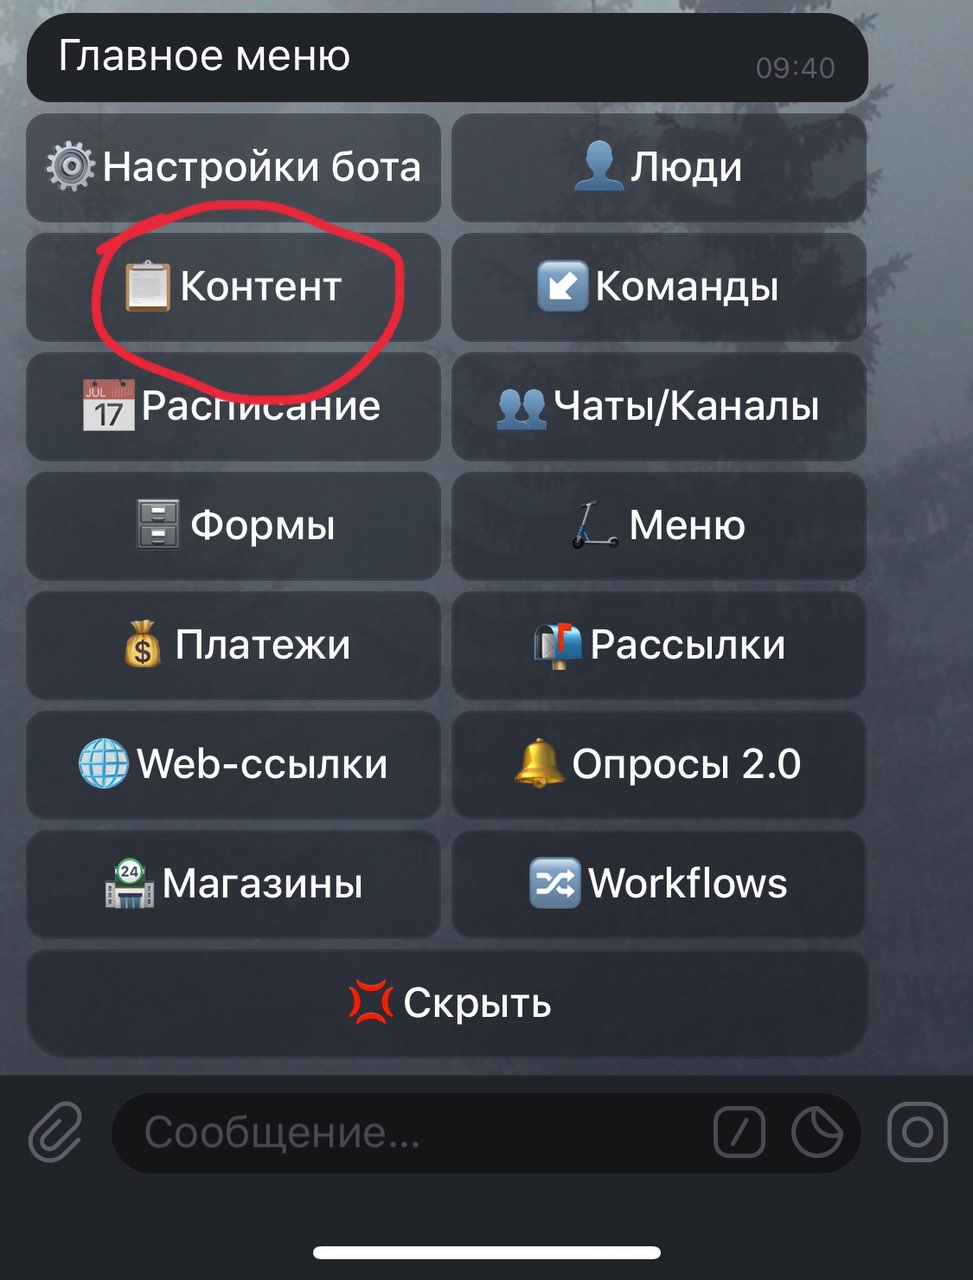
Task: Select Опросы 2.0 bell button
Action: click(x=659, y=765)
